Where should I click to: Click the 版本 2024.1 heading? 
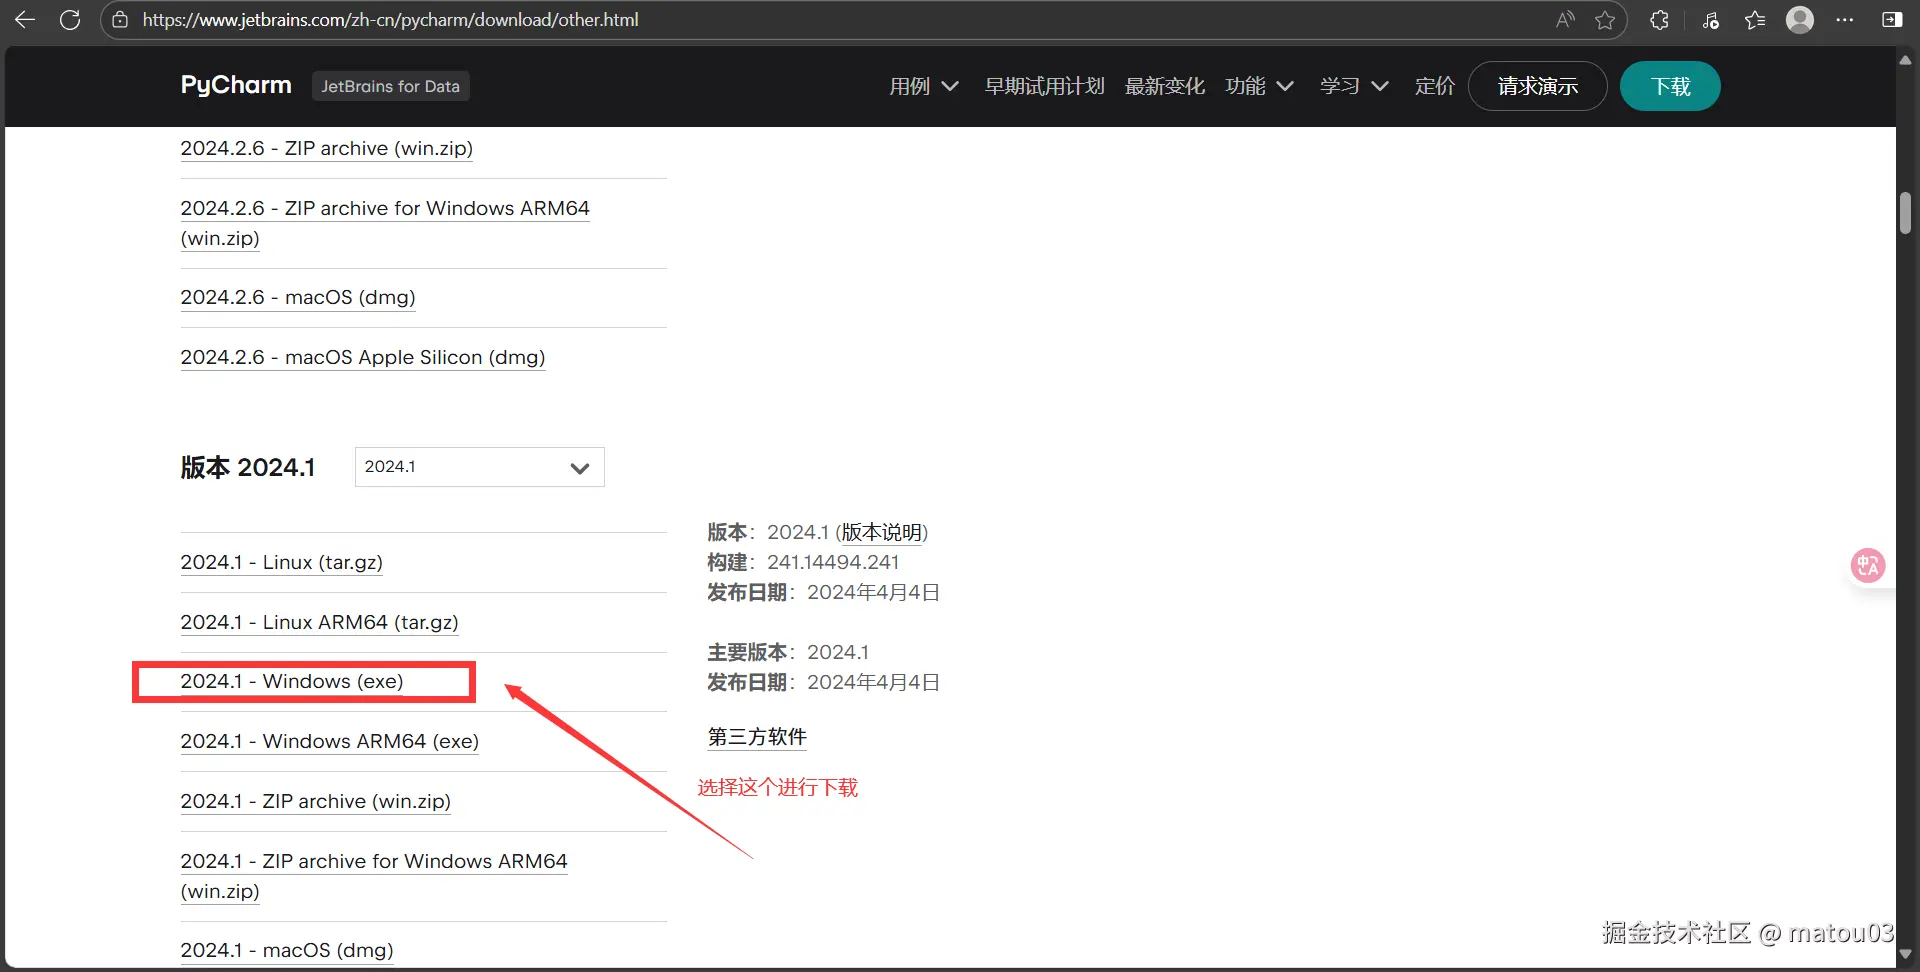click(248, 468)
